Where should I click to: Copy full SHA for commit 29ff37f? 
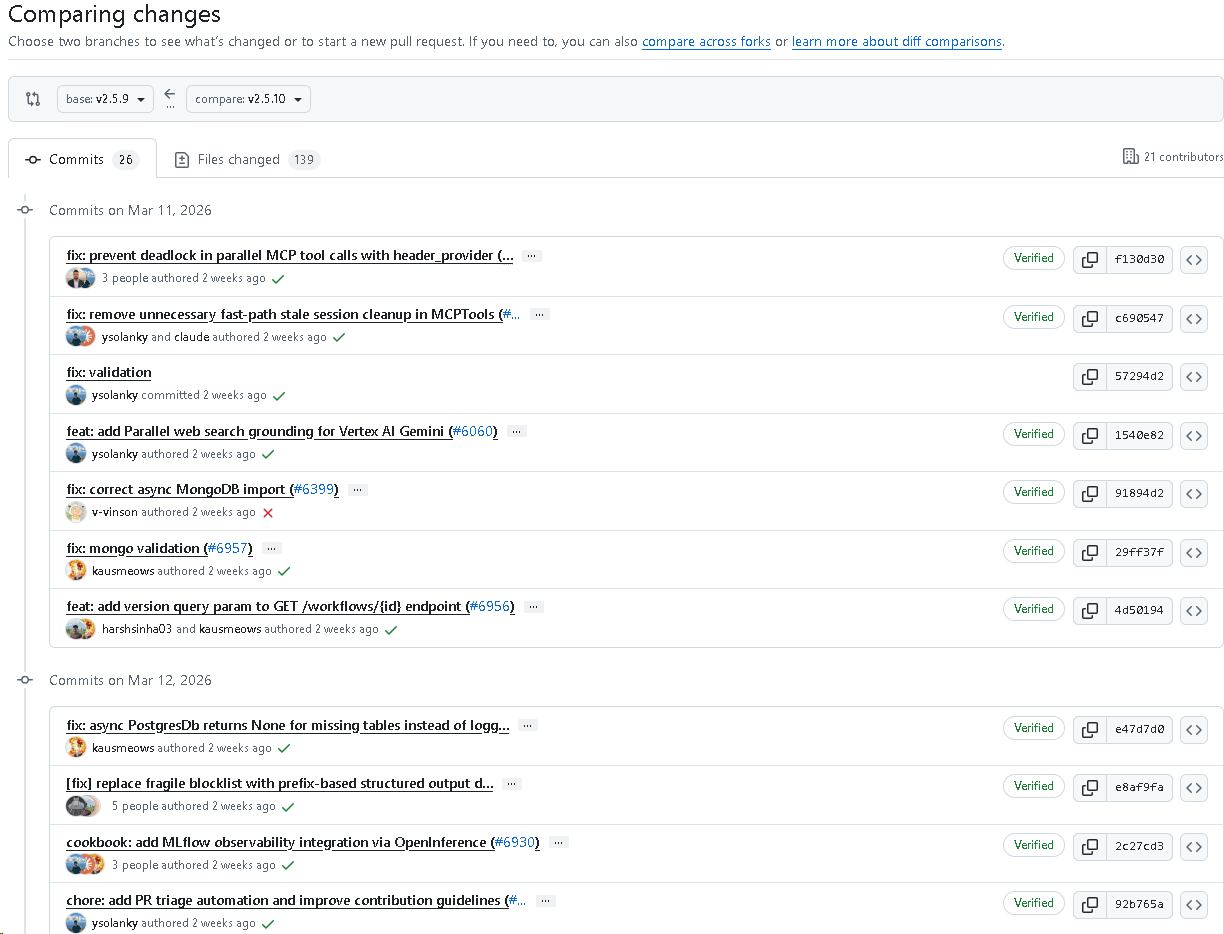(x=1090, y=553)
